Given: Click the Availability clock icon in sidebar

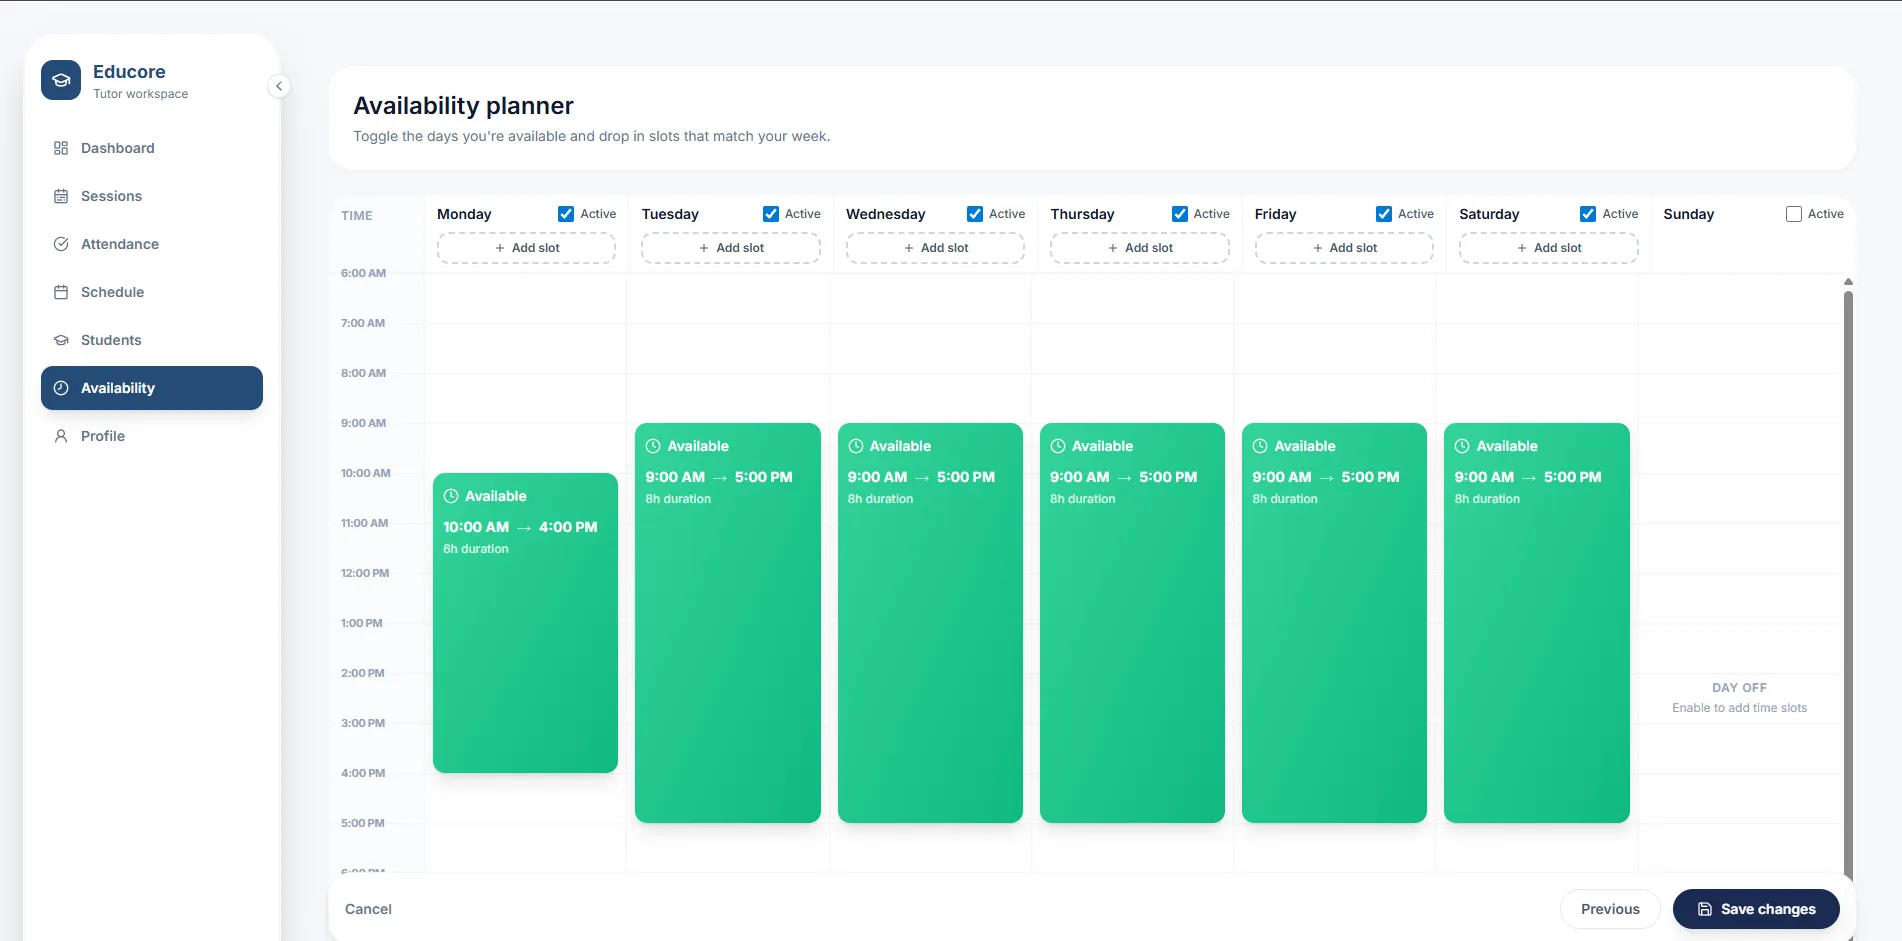Looking at the screenshot, I should click(x=61, y=388).
